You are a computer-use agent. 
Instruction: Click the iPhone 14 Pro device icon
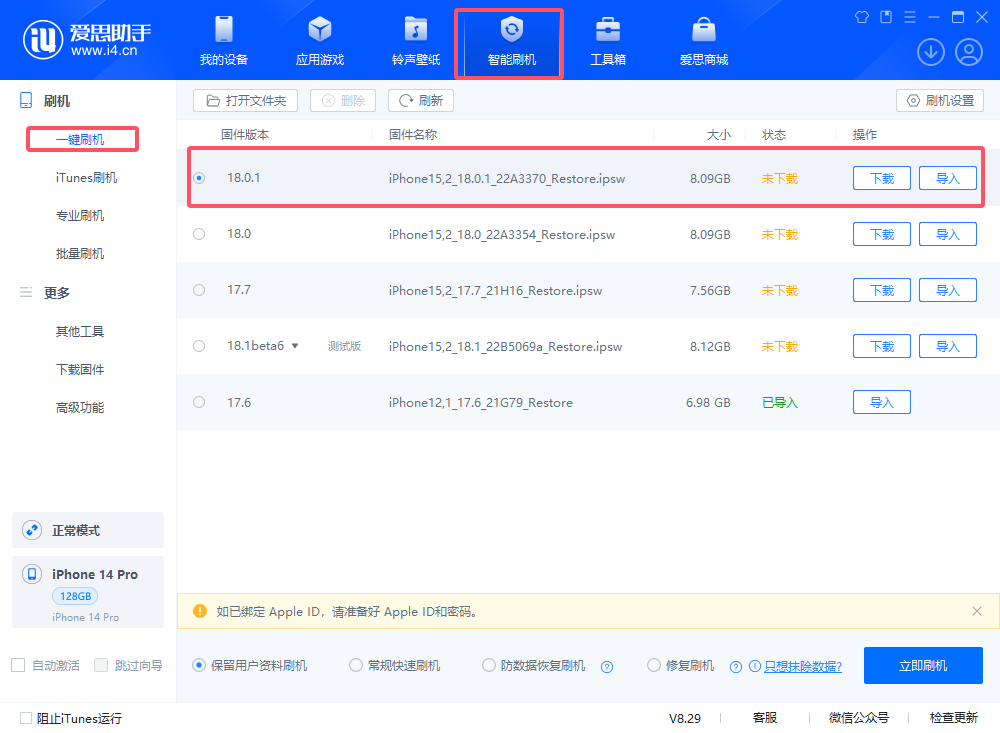pos(32,574)
